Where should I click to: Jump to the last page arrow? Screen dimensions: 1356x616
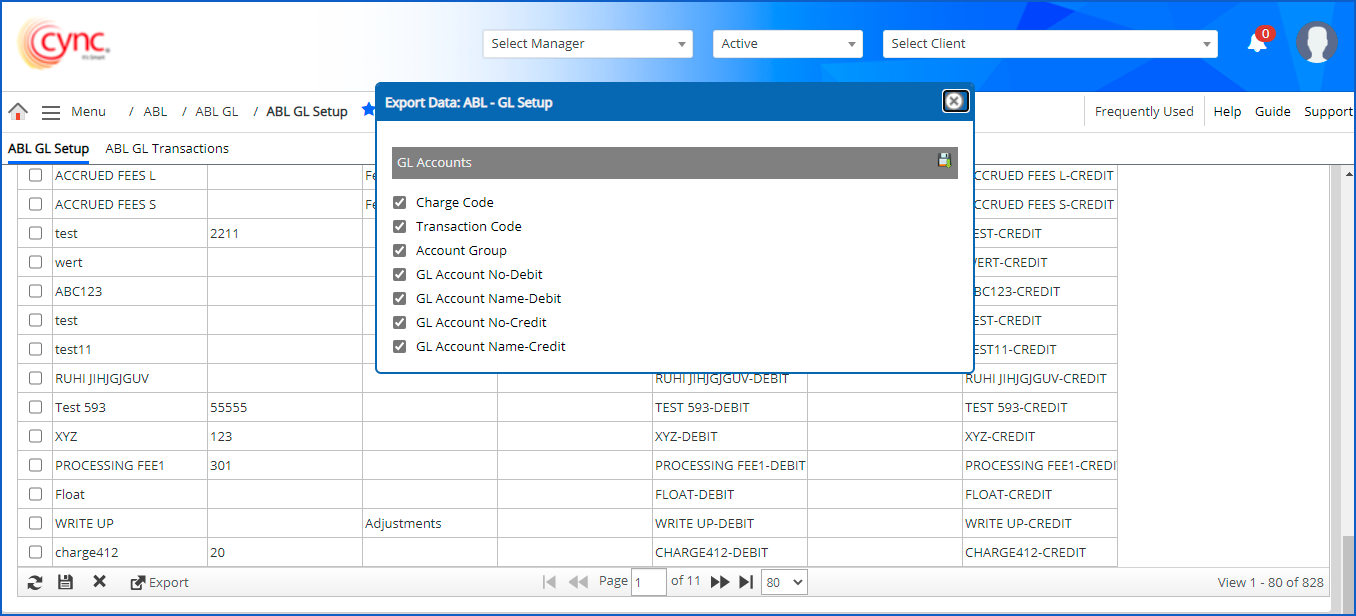[x=746, y=582]
